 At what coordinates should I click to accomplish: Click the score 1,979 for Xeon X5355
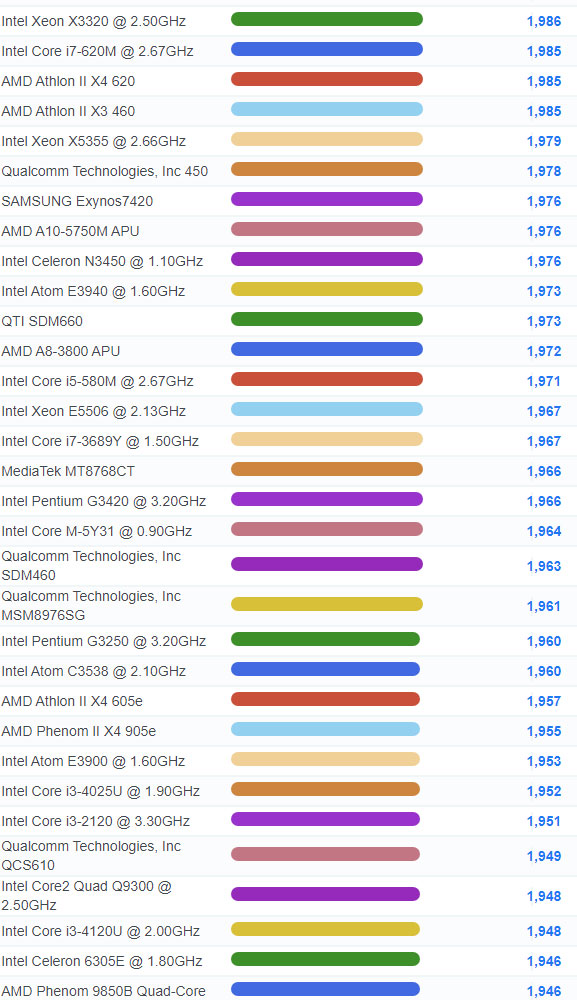(544, 141)
